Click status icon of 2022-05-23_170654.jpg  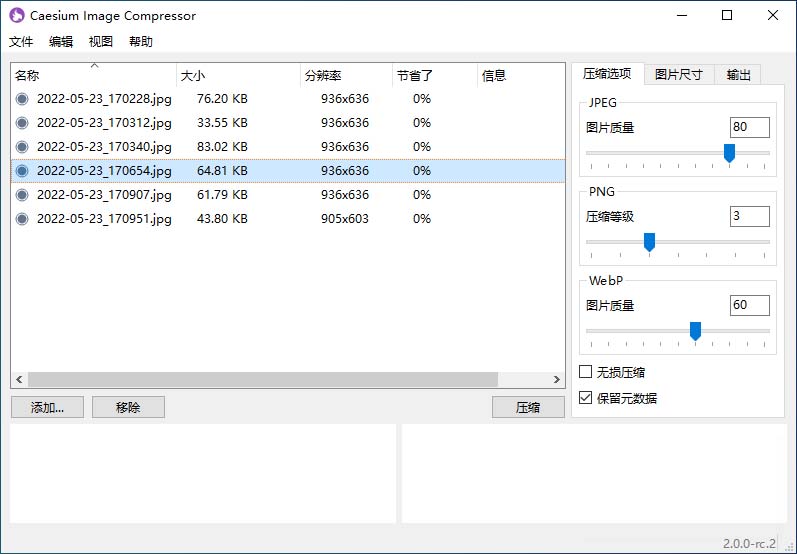click(x=22, y=171)
